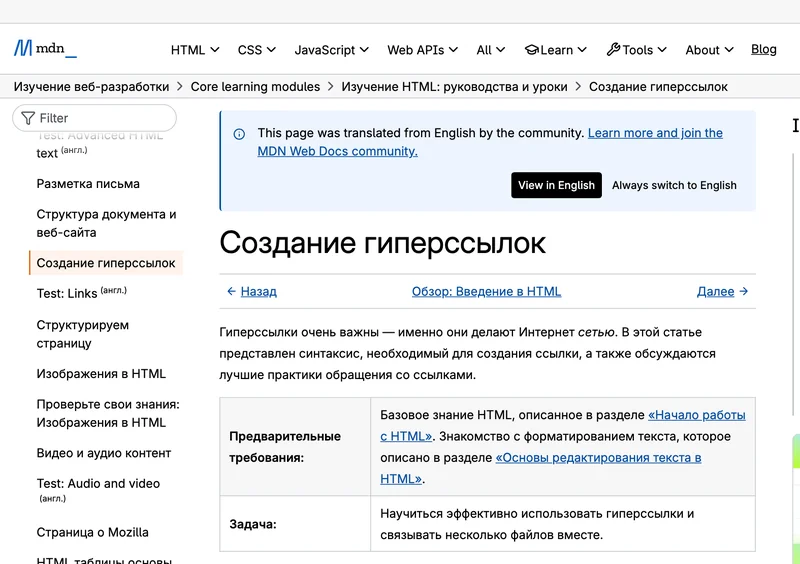Open sidebar item Изображения в HTML
Viewport: 800px width, 564px height.
point(101,374)
